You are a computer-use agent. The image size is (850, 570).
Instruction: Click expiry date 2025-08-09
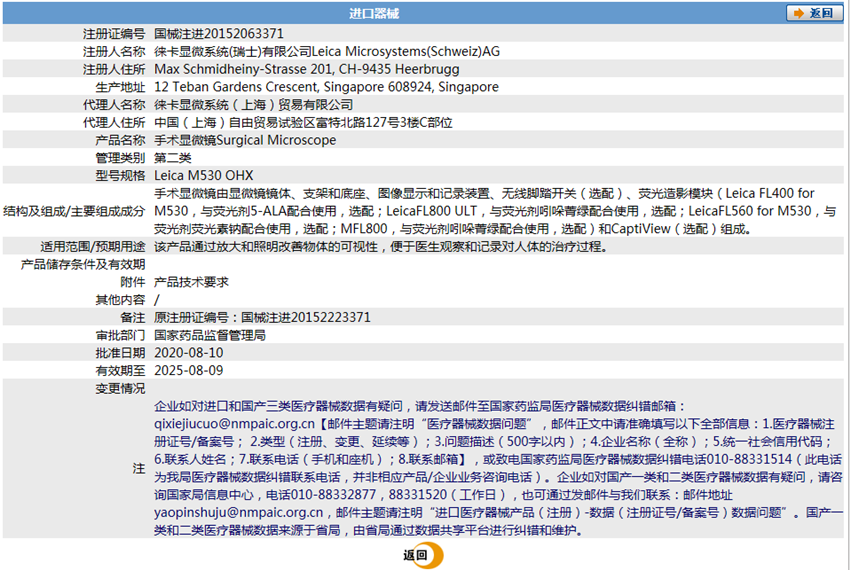[x=189, y=370]
